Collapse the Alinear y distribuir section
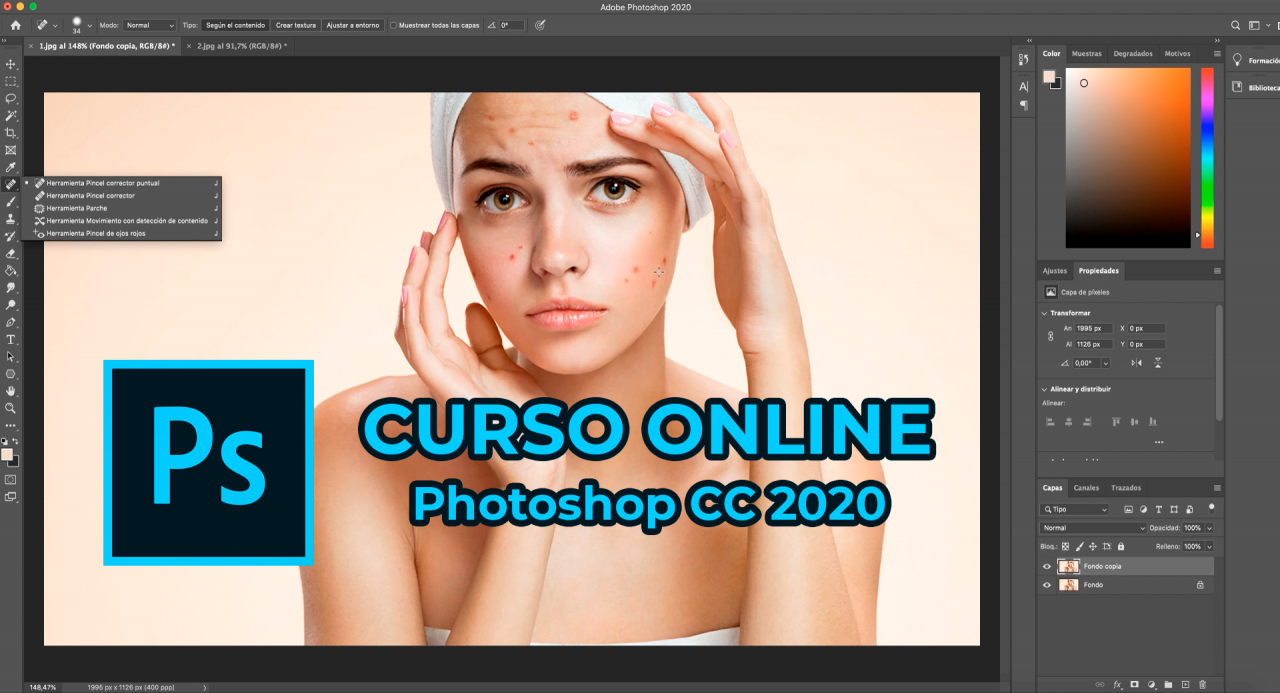Viewport: 1280px width, 693px height. (x=1045, y=389)
